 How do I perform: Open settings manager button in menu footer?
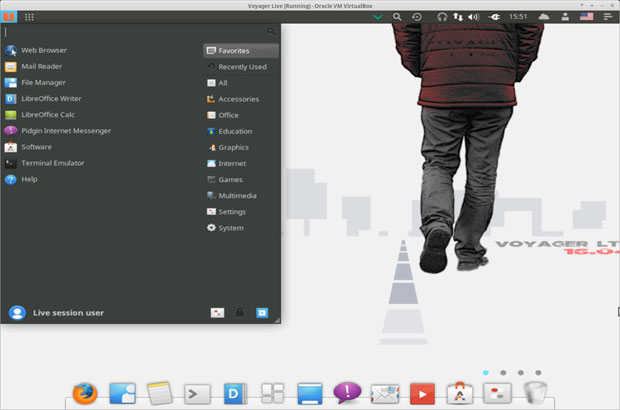click(x=217, y=313)
